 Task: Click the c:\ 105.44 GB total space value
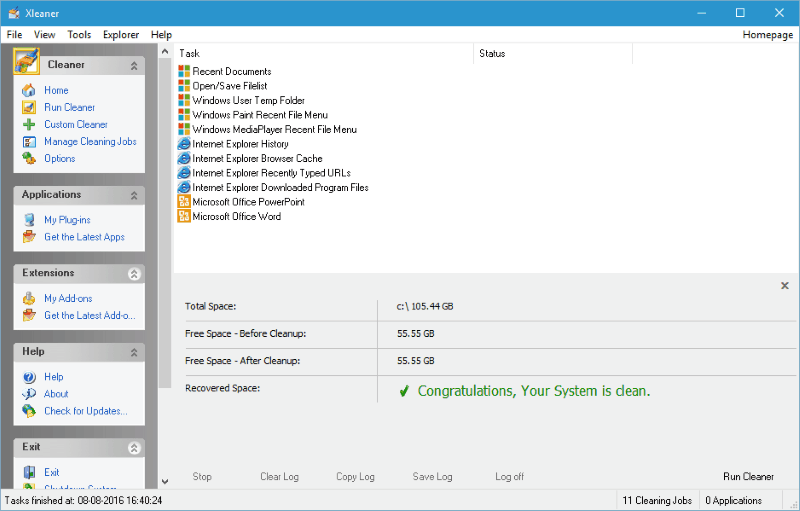[x=425, y=306]
